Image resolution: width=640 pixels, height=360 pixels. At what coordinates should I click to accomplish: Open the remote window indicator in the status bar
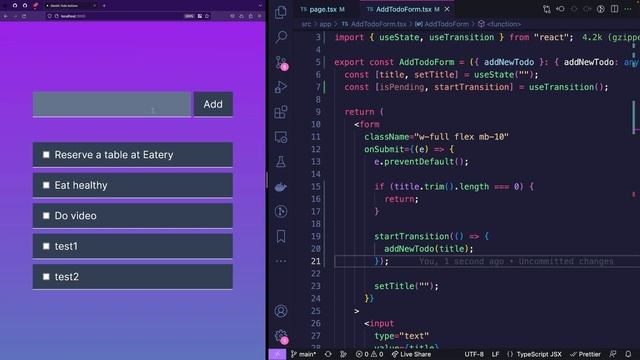(277, 354)
